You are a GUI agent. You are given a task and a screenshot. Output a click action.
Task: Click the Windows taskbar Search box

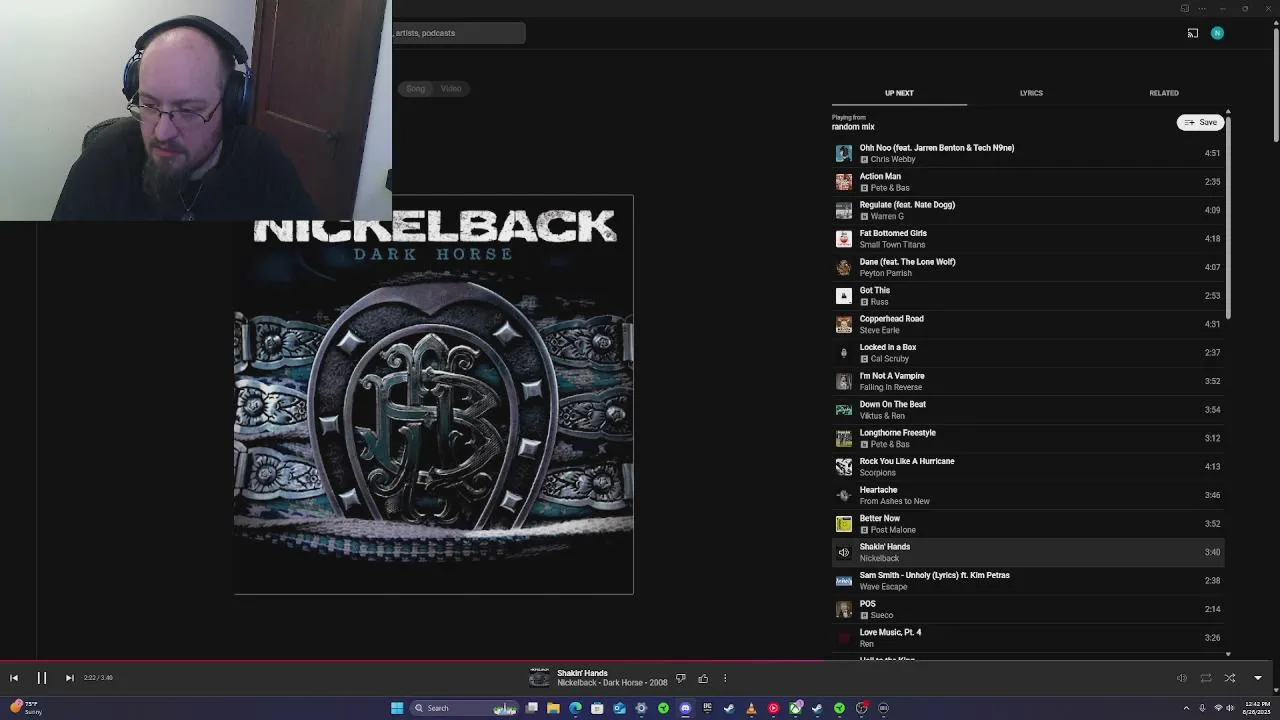tap(464, 708)
